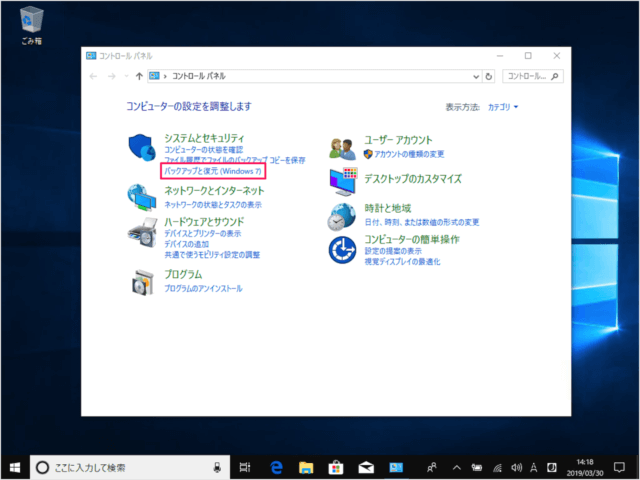This screenshot has height=480, width=640.
Task: Expand the address bar history dropdown
Action: 473,76
